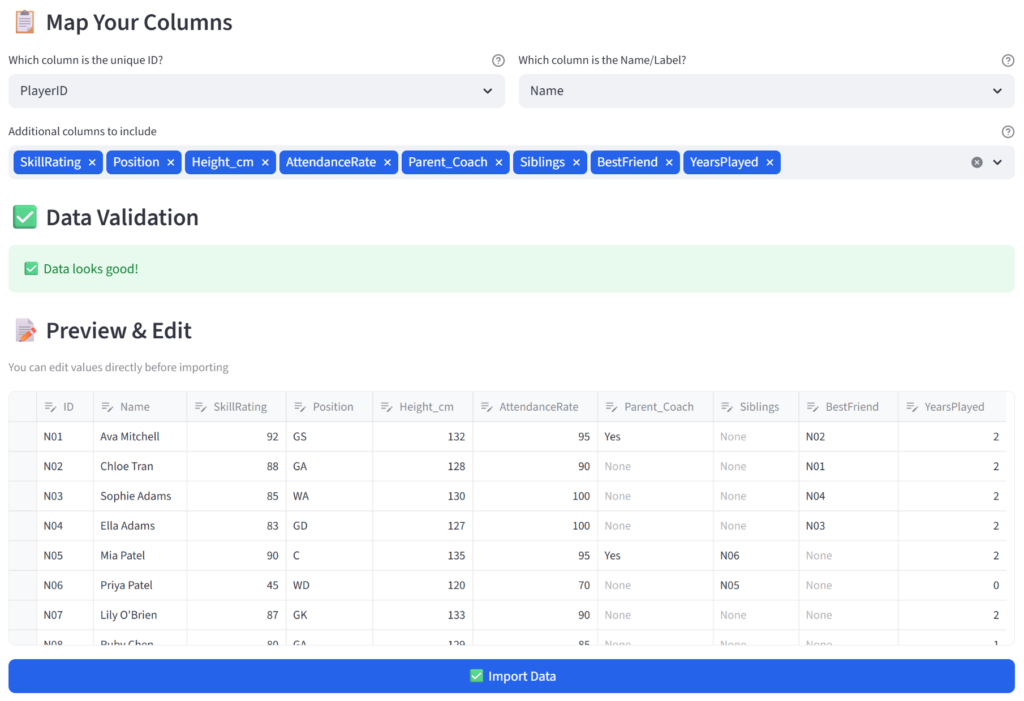Click help icon for unique ID column
The height and width of the screenshot is (701, 1024).
[498, 60]
